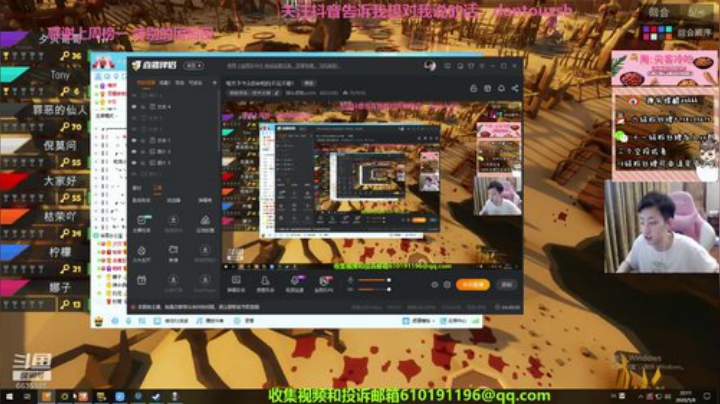Screen dimensions: 720x404
Task: Click the yellow mascot icon in background window bar
Action: (x=99, y=321)
